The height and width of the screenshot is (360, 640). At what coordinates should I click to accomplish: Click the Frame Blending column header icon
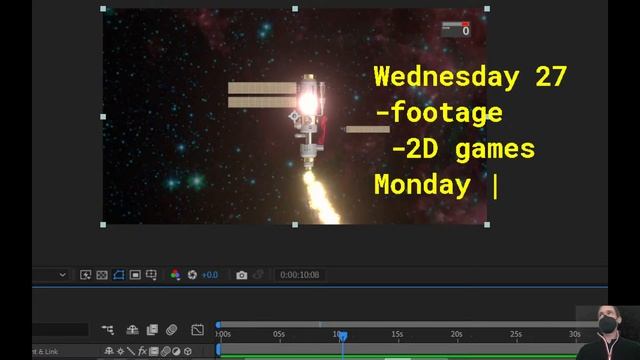pyautogui.click(x=154, y=351)
